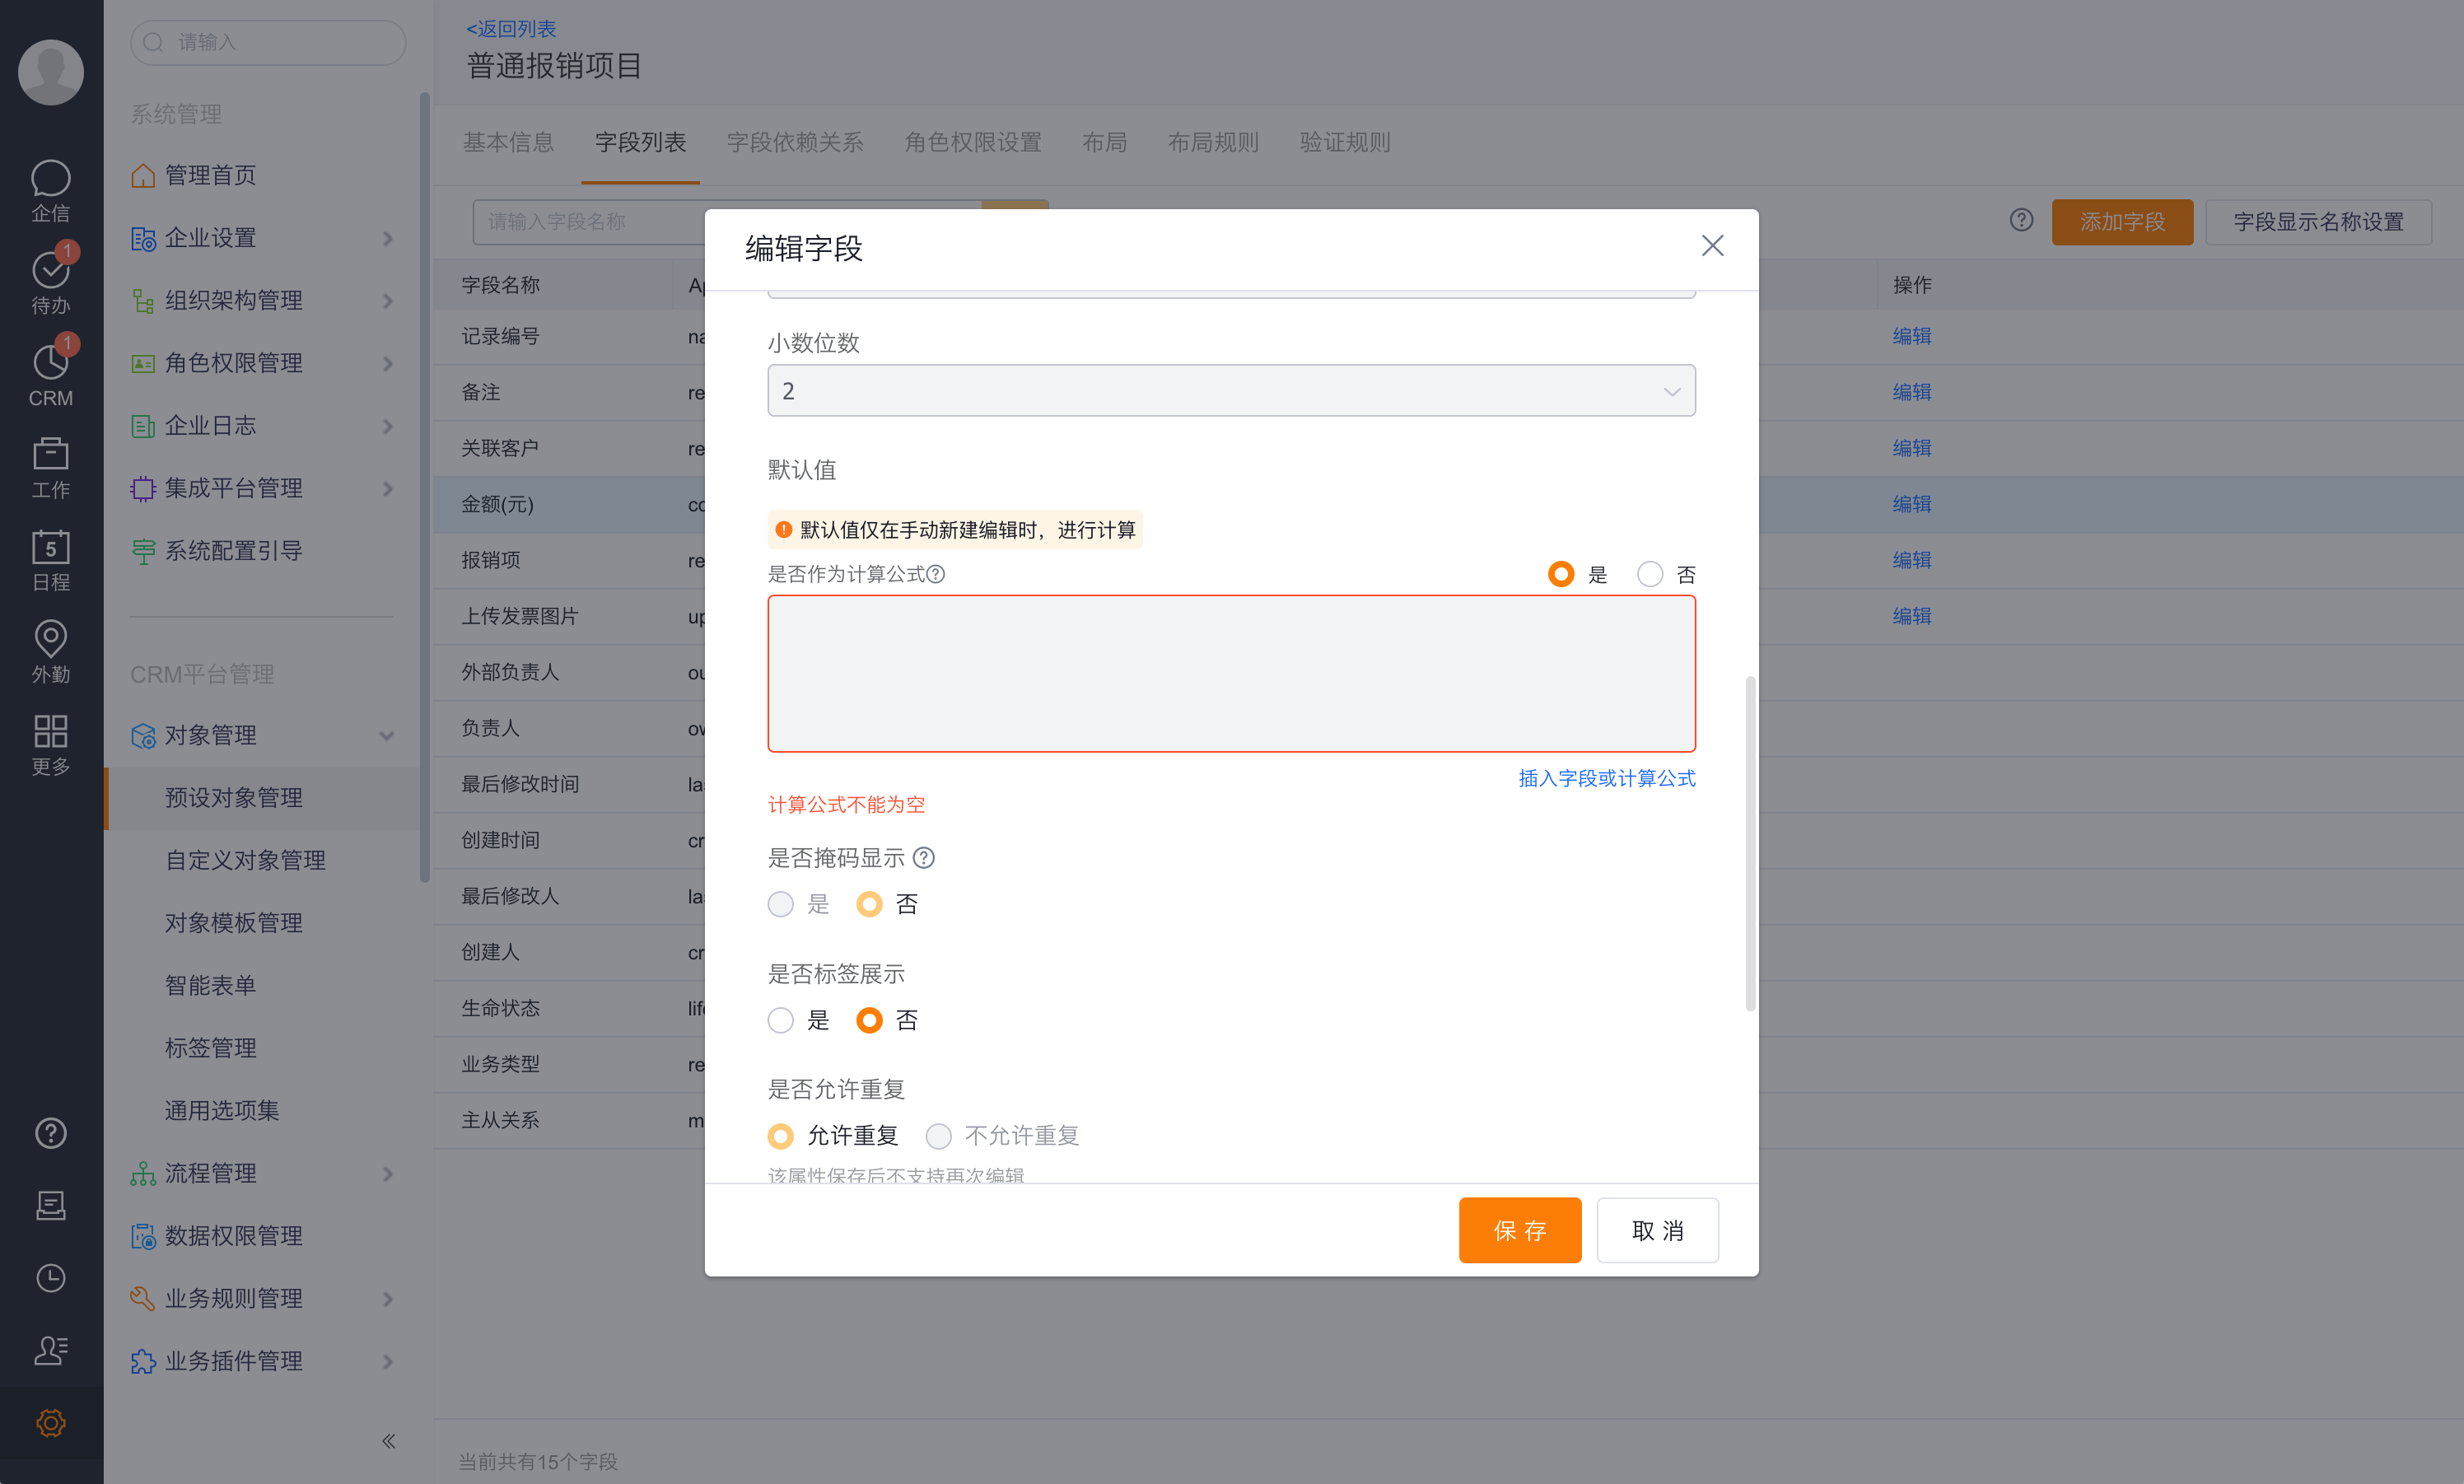Toggle 是否标签展示 to 是
This screenshot has width=2464, height=1484.
pyautogui.click(x=782, y=1018)
